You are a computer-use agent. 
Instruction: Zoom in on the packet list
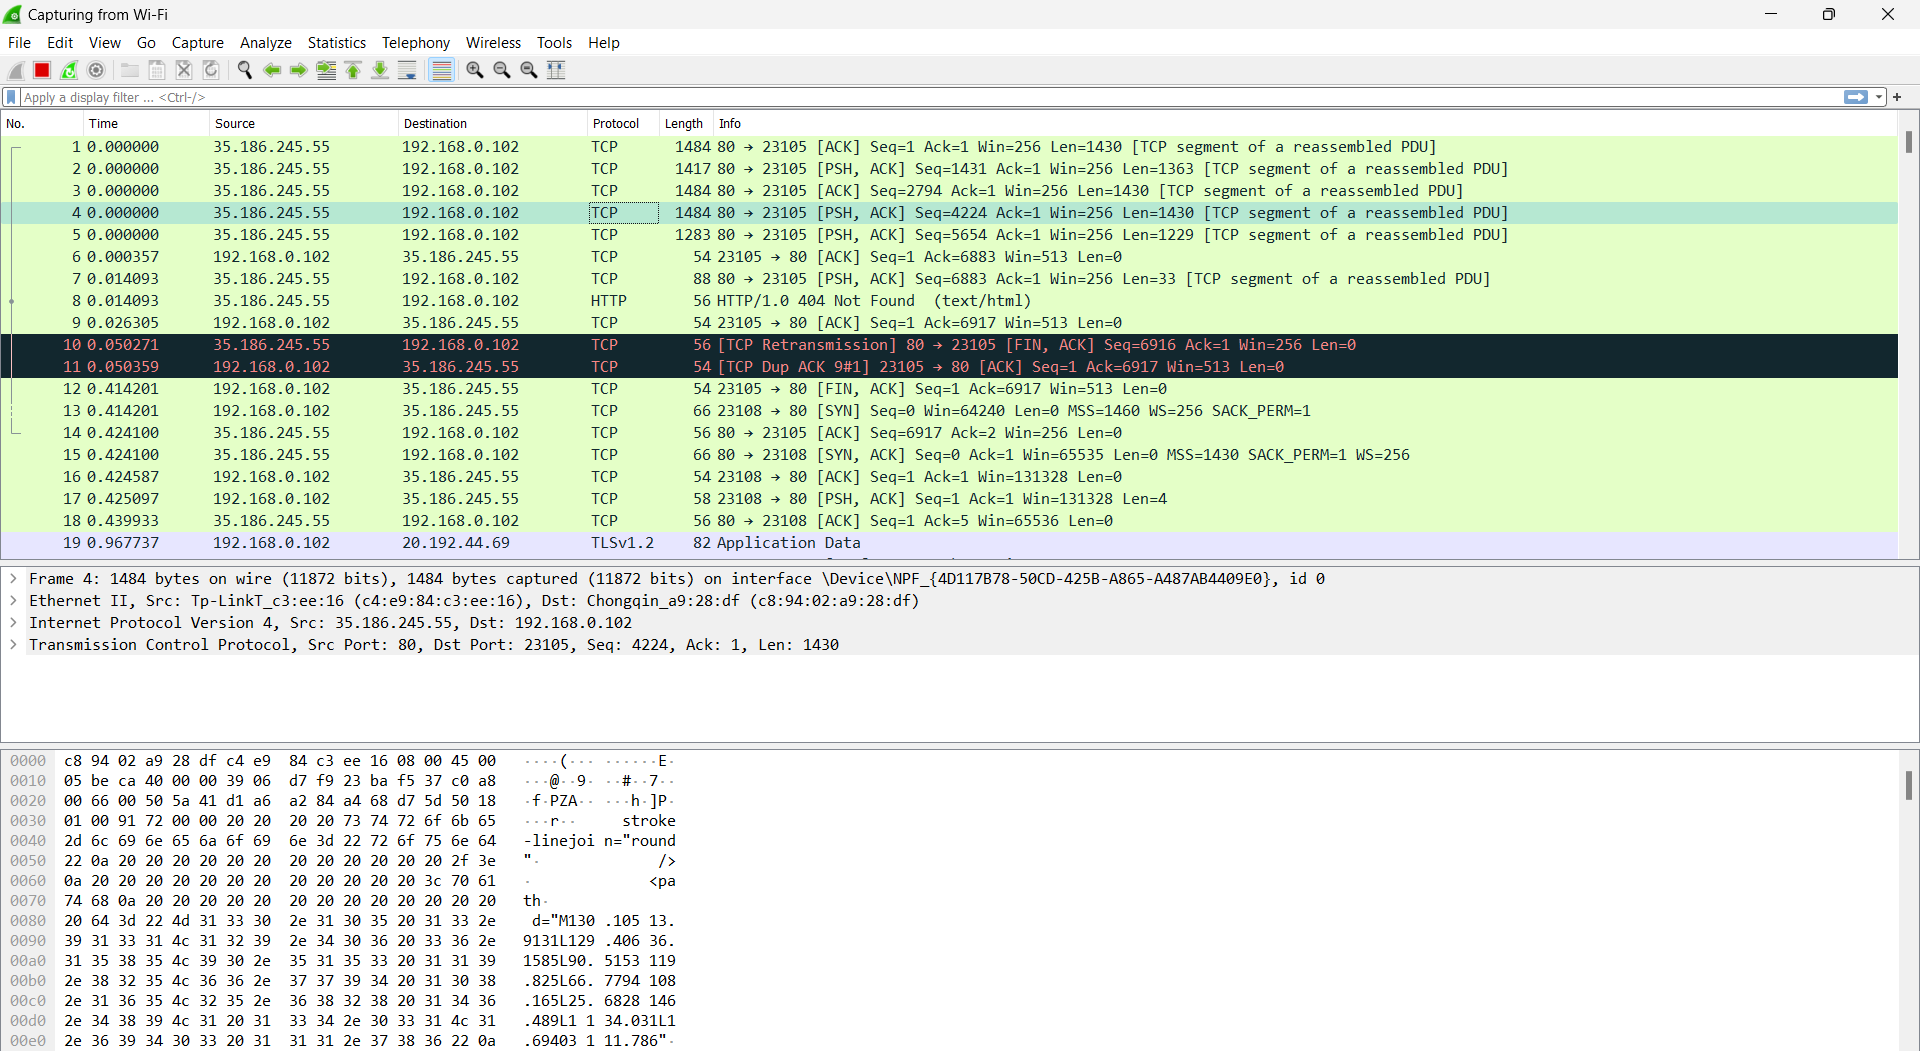[x=474, y=70]
